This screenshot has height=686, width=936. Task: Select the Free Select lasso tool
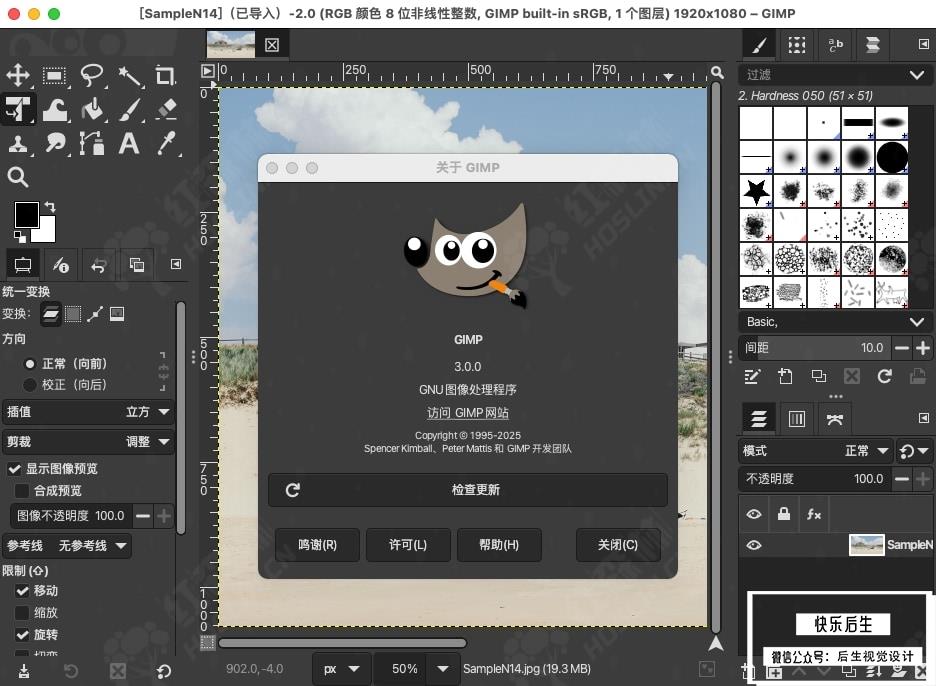[x=92, y=76]
